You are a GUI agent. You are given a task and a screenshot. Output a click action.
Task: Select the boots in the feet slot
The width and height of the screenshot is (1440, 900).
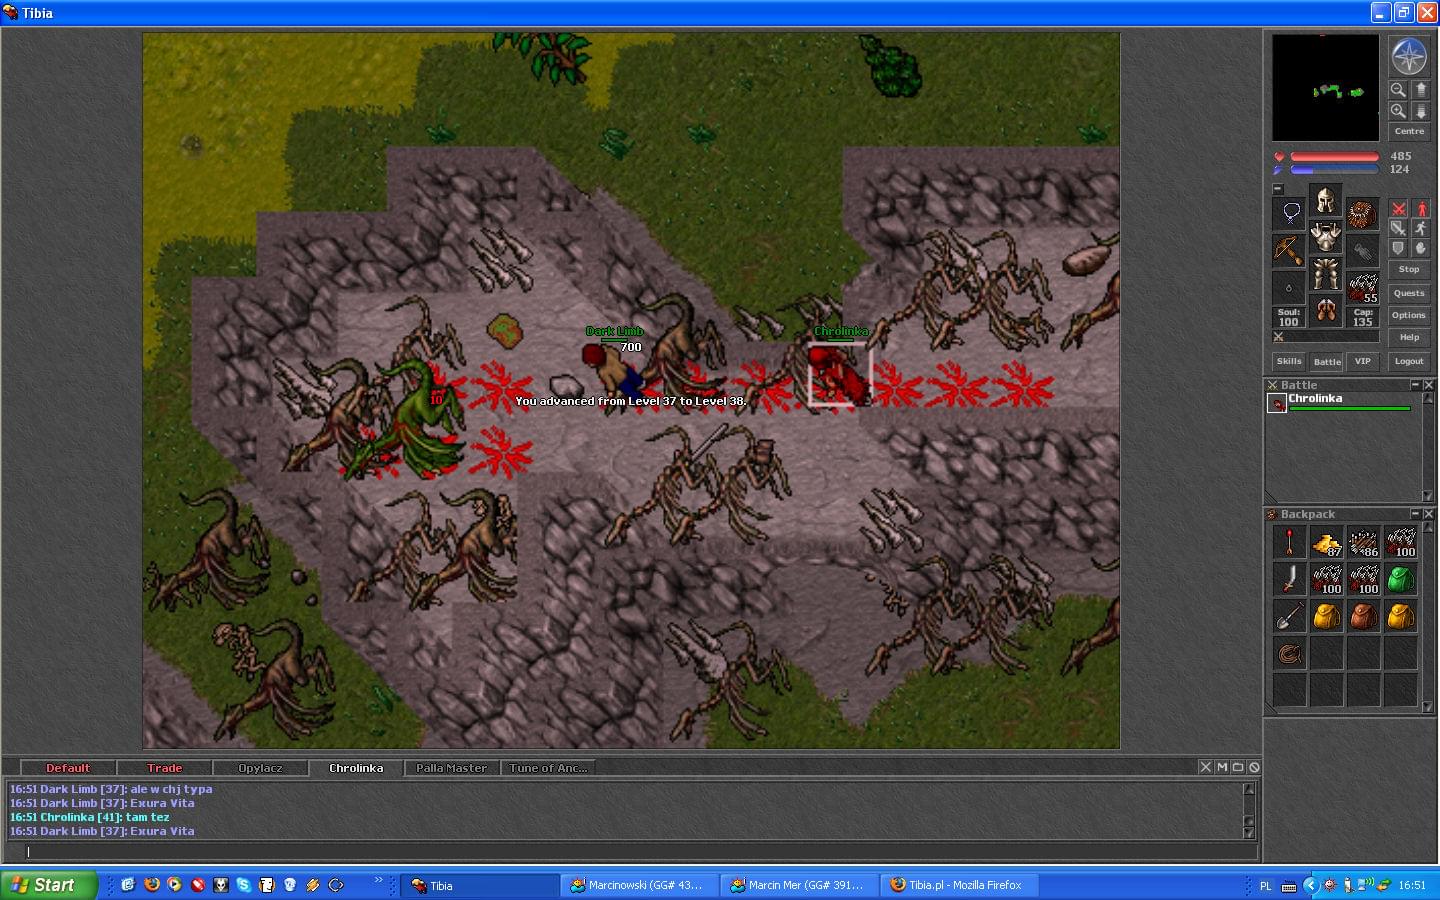(1326, 311)
